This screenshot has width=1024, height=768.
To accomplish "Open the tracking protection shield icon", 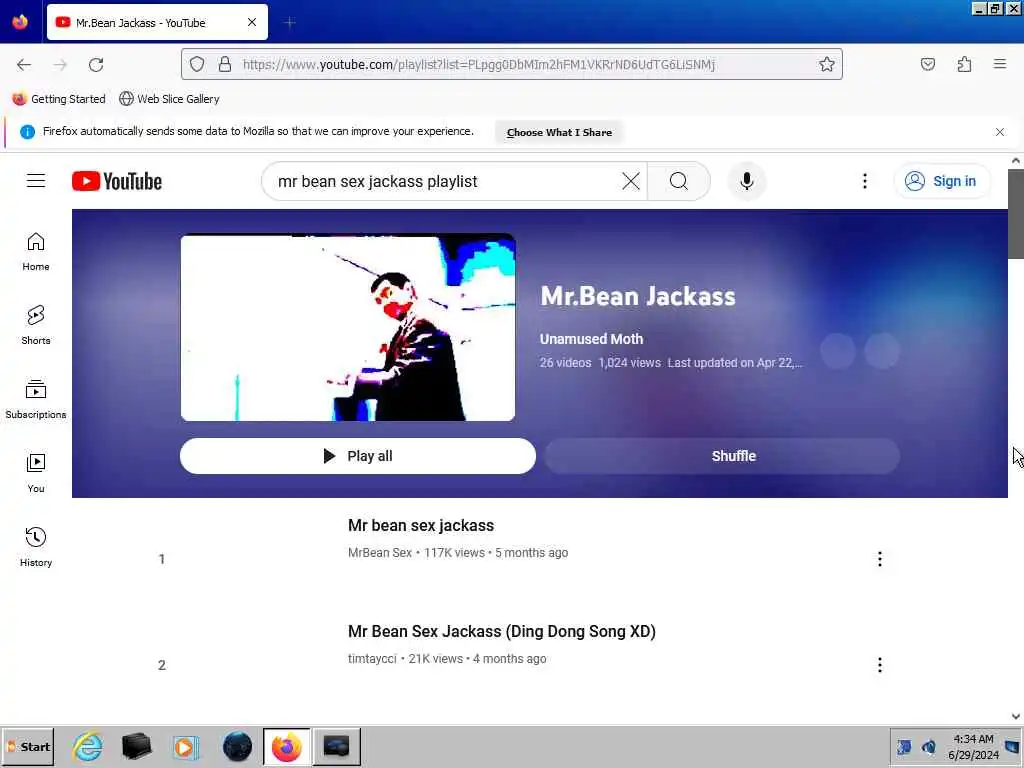I will click(x=197, y=64).
